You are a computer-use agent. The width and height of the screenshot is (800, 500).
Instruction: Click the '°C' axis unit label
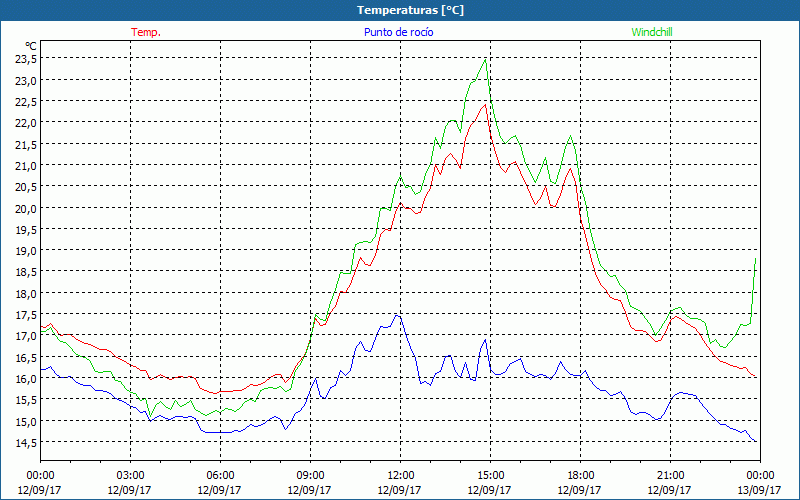coord(31,46)
